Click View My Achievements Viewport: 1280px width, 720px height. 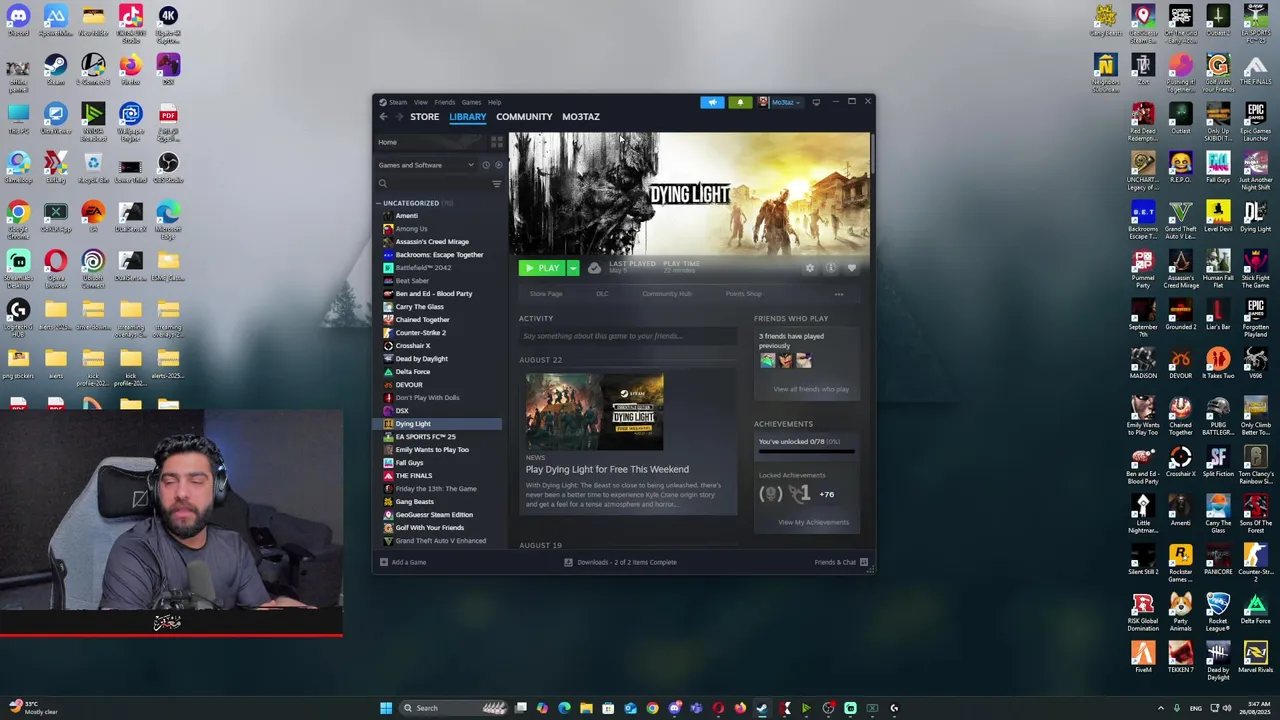click(813, 522)
